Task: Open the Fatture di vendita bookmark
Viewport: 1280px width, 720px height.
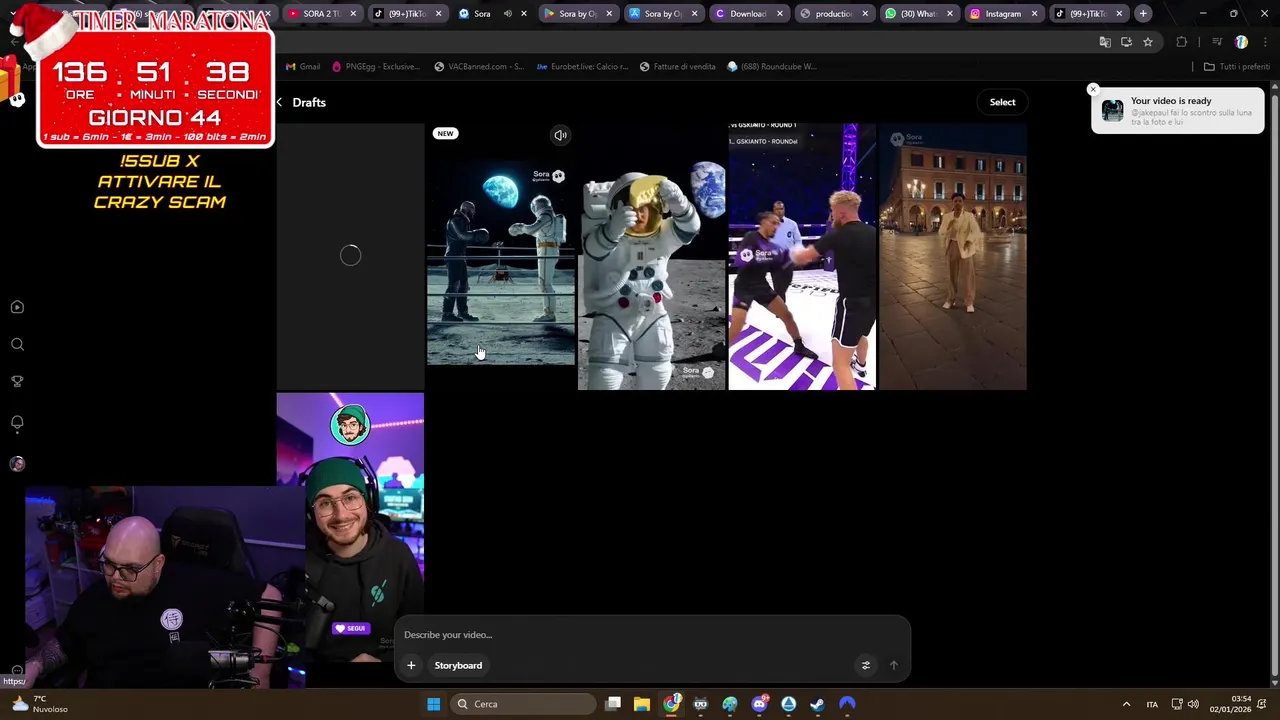Action: [x=678, y=67]
